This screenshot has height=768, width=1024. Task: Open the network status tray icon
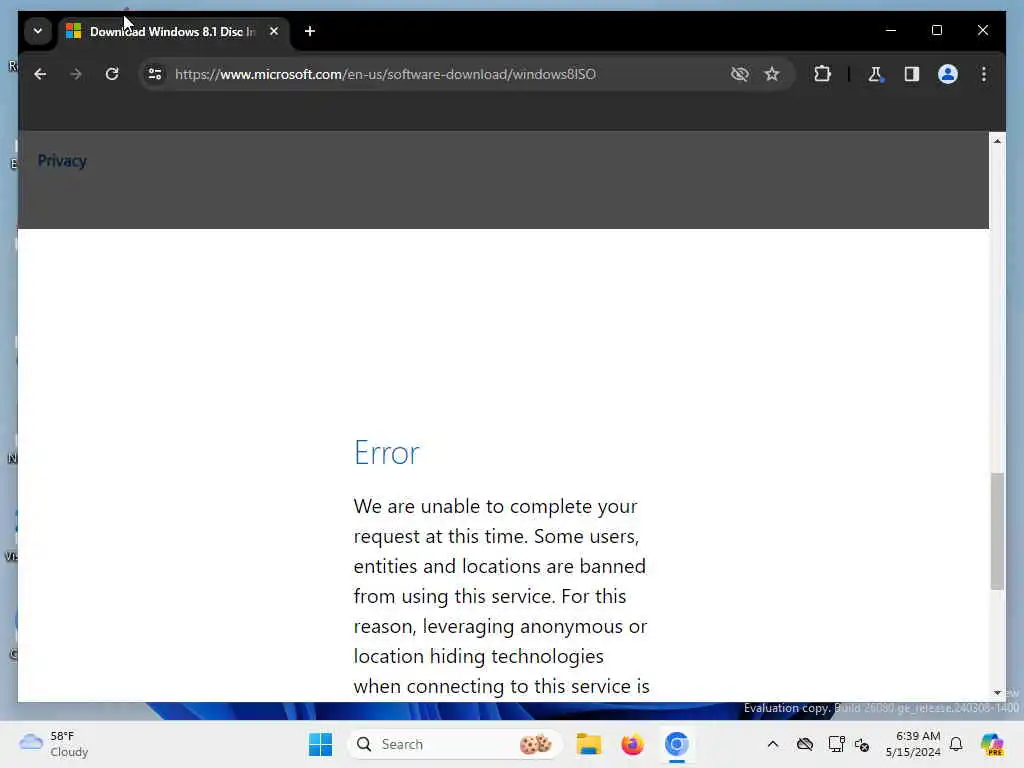836,744
